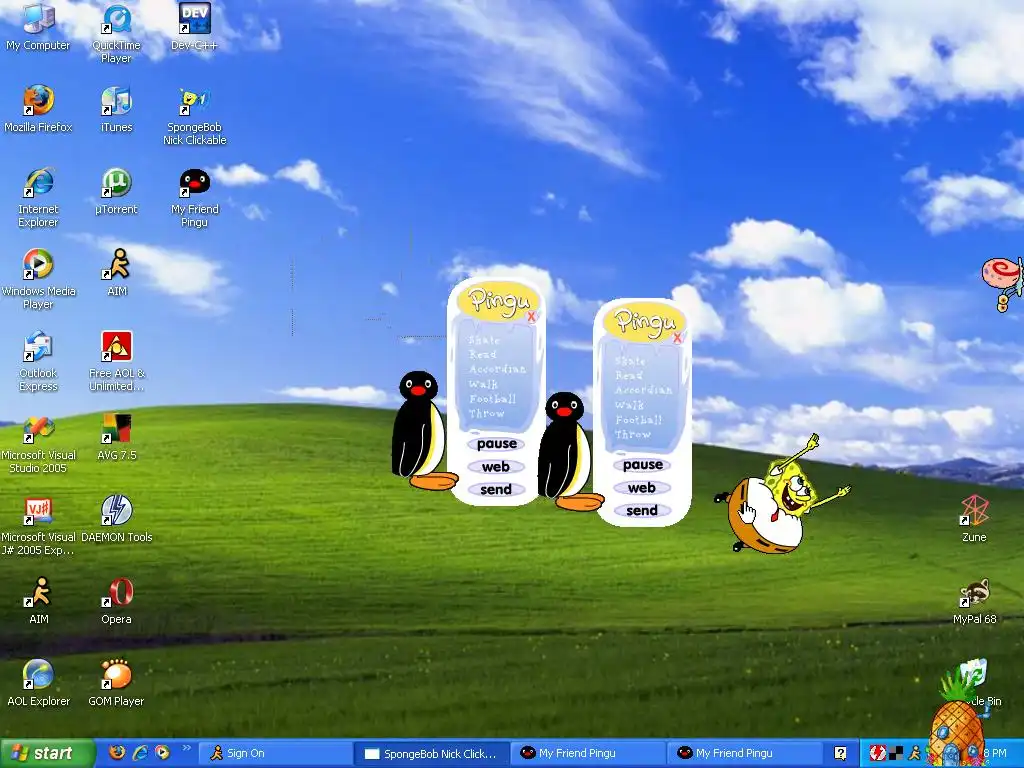Screen dimensions: 1024x768
Task: Close the left Pingu panel with its red X
Action: (x=532, y=317)
